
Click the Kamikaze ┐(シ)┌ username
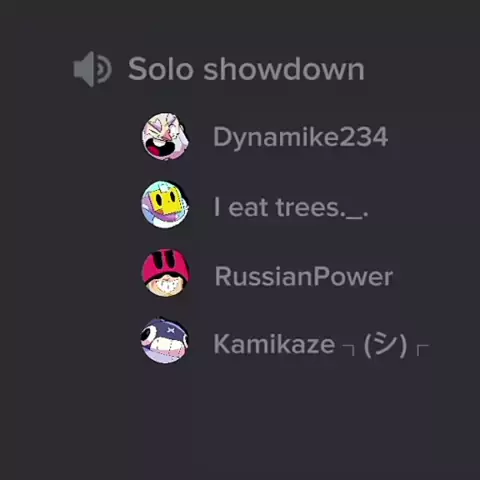(321, 345)
